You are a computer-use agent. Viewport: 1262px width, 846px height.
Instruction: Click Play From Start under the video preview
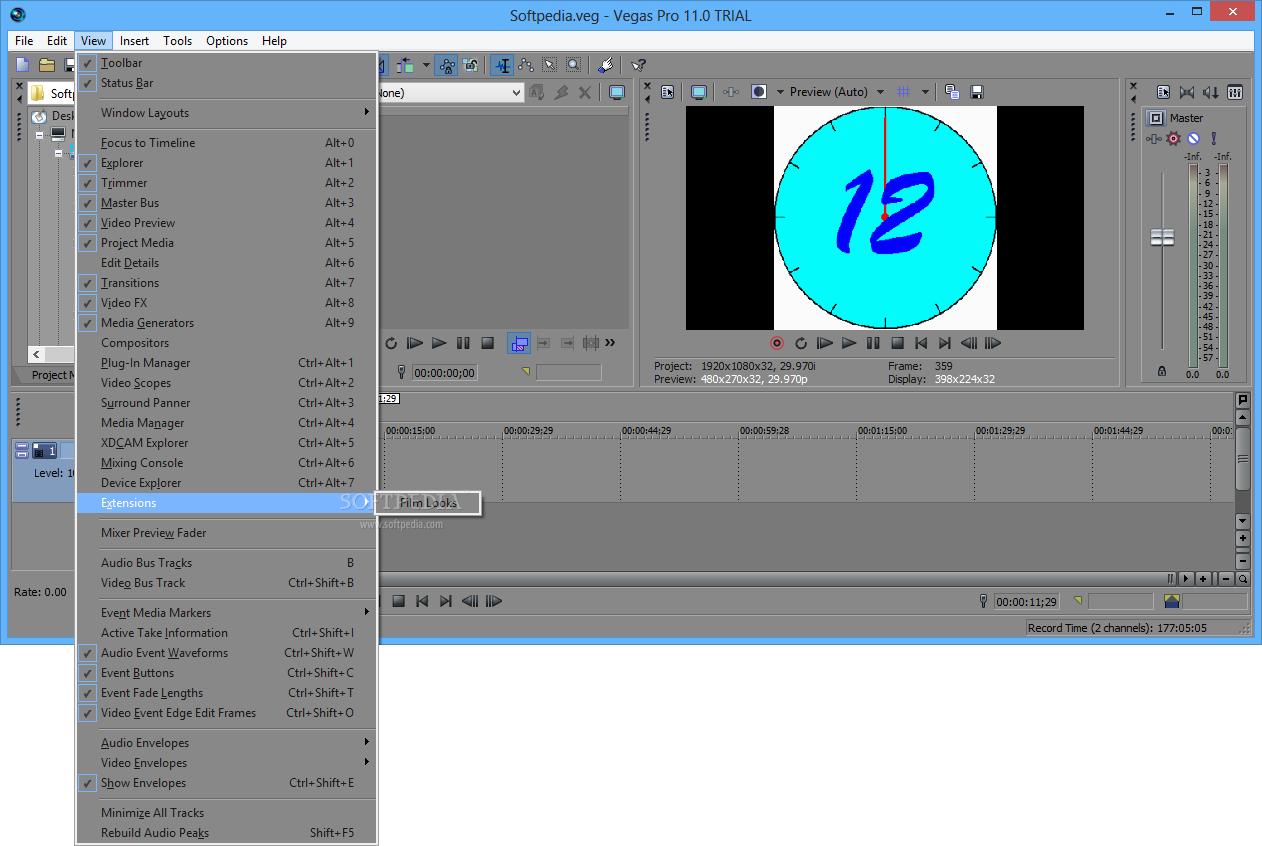pyautogui.click(x=824, y=343)
